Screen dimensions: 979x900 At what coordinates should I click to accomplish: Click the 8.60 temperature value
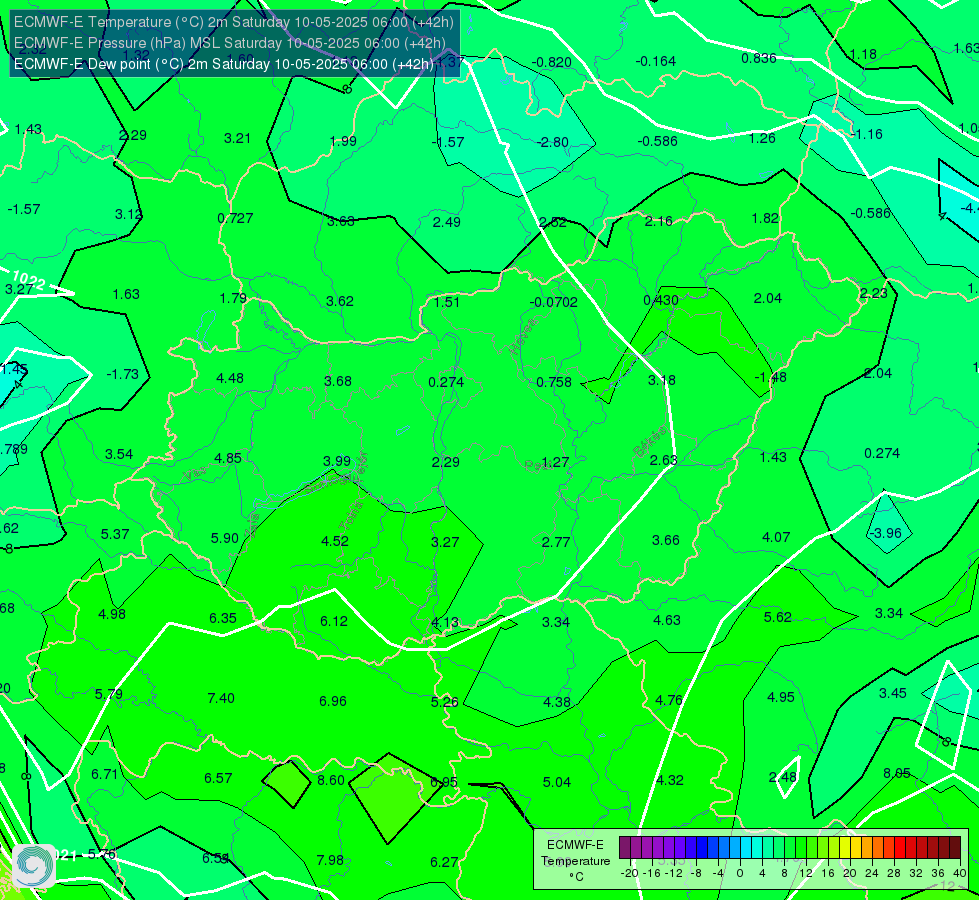[x=331, y=780]
